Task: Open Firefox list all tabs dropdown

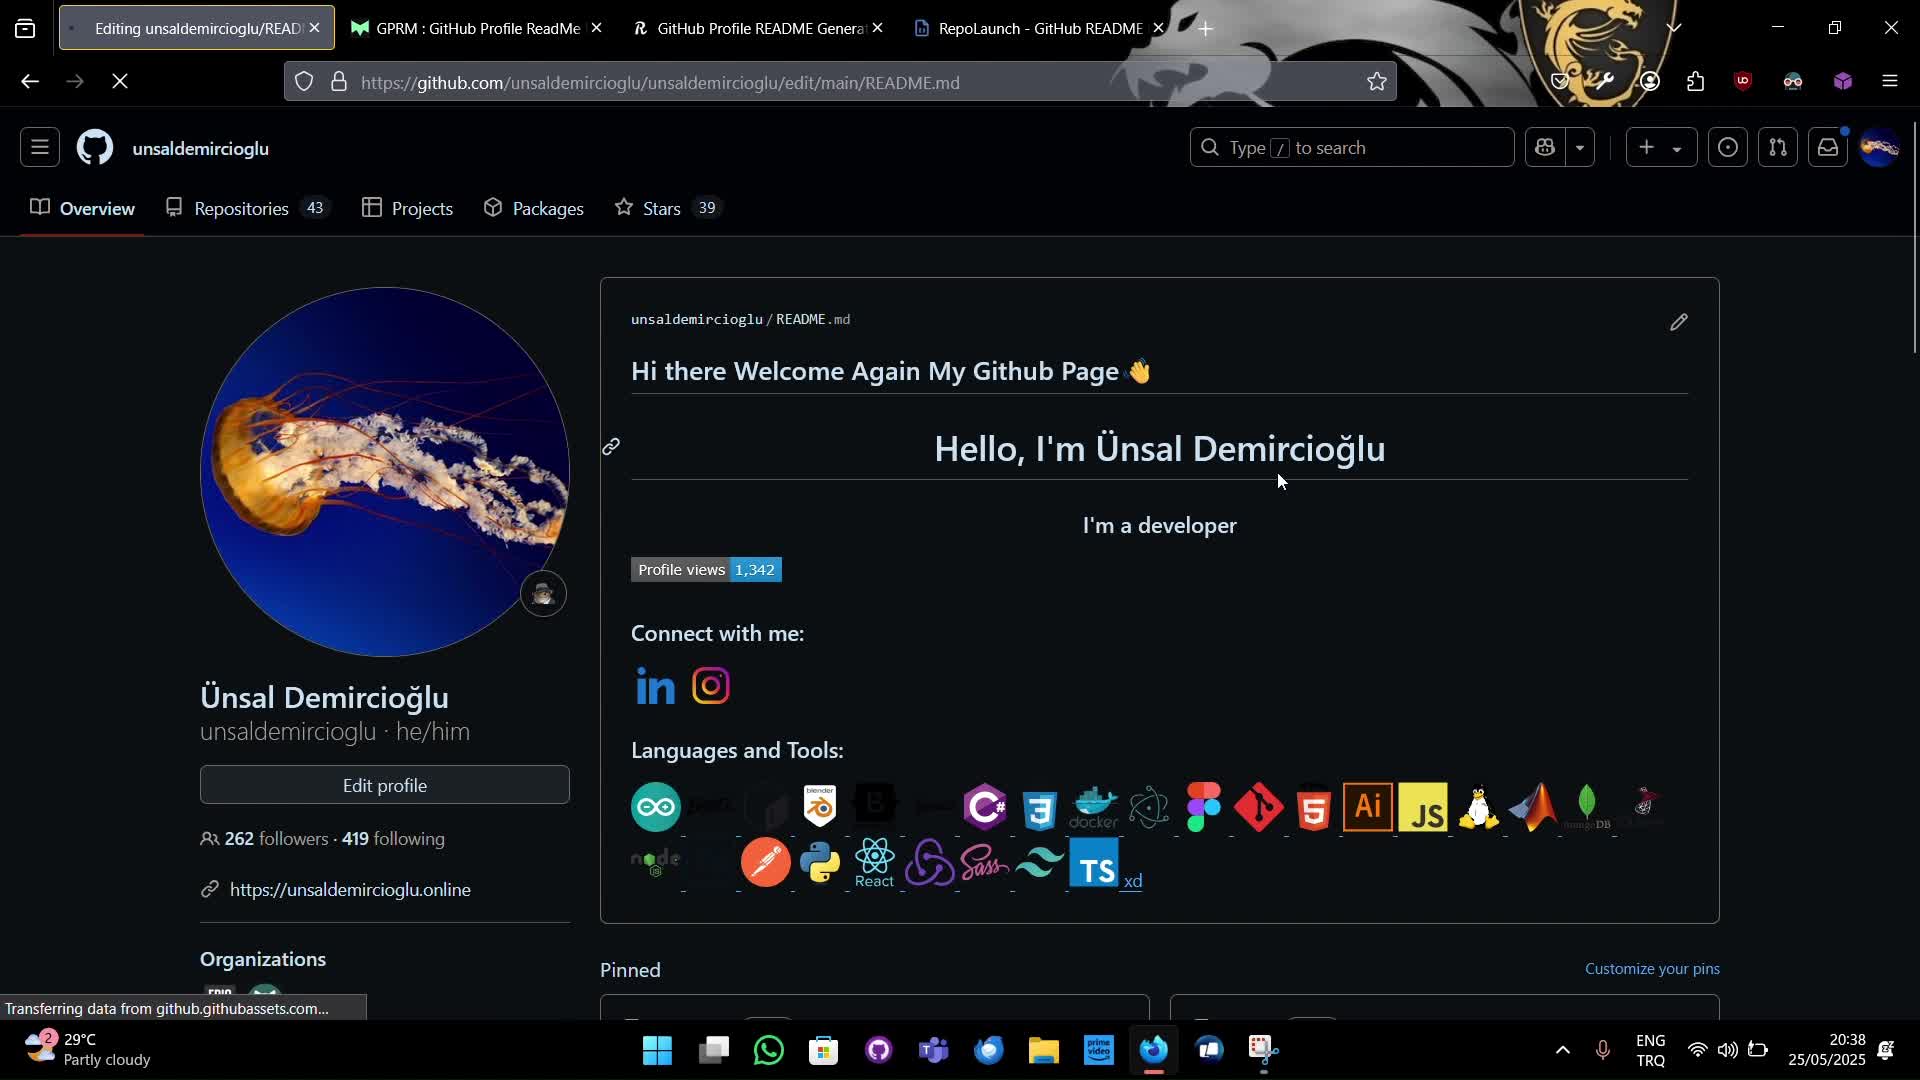Action: [x=1674, y=28]
